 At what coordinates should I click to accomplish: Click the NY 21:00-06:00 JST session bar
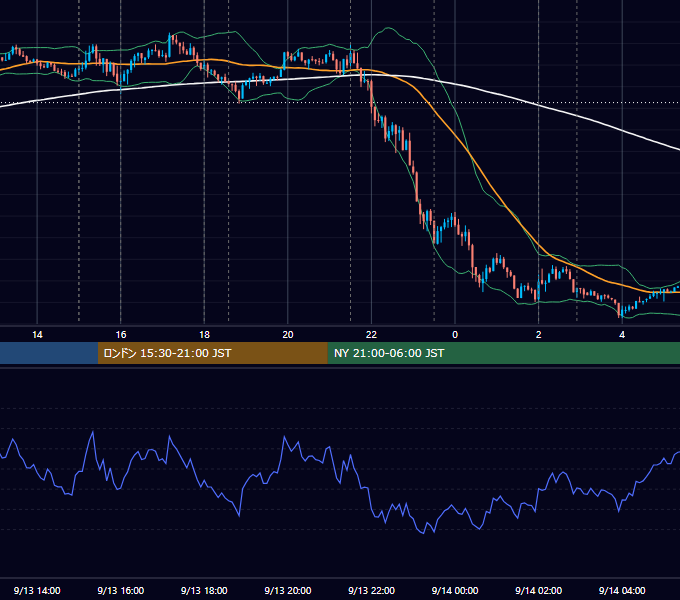503,353
